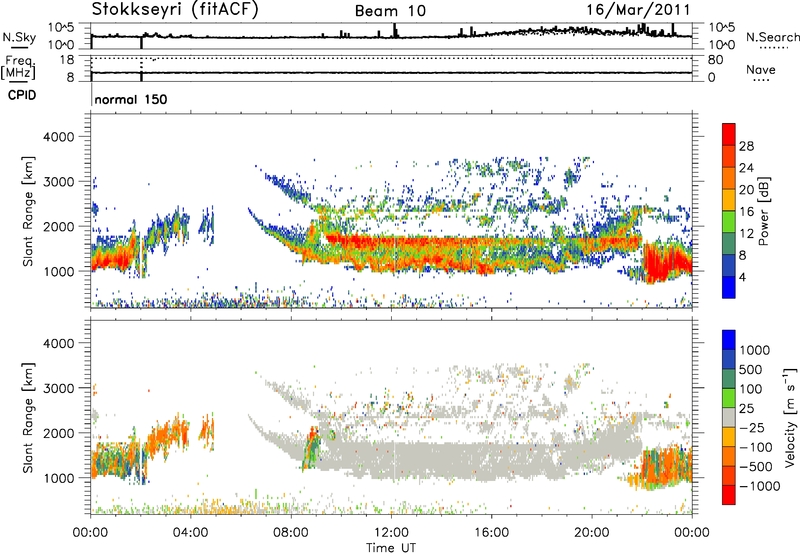The height and width of the screenshot is (554, 800).
Task: Click the 20:00 time axis tick label
Action: tap(591, 533)
